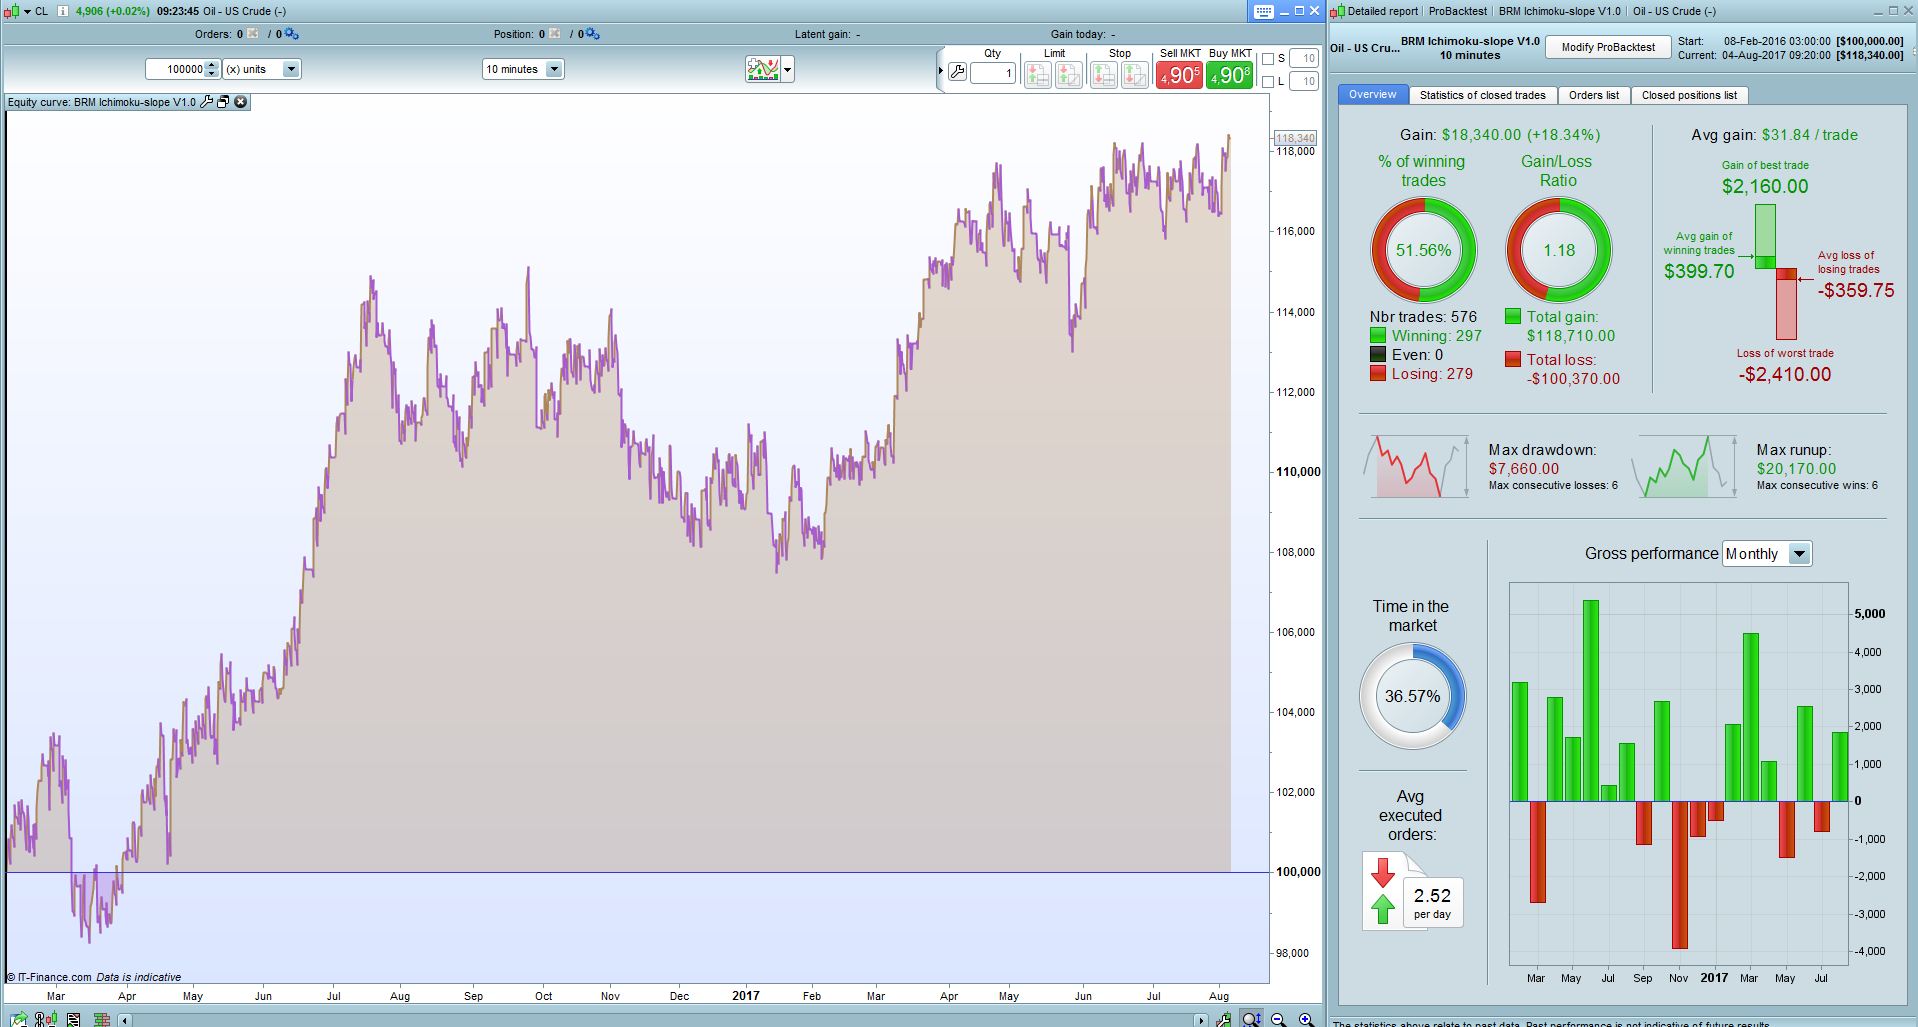Click the Gain of best trade value $2,160.00
Image resolution: width=1918 pixels, height=1027 pixels.
[x=1765, y=186]
